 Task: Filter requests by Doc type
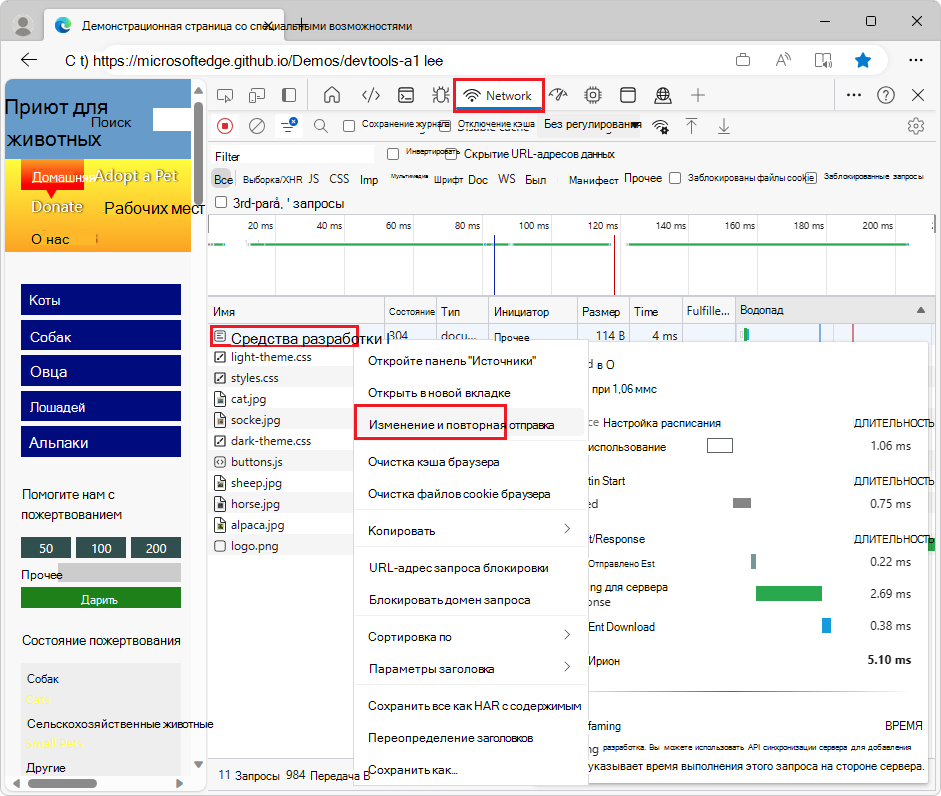pos(478,179)
